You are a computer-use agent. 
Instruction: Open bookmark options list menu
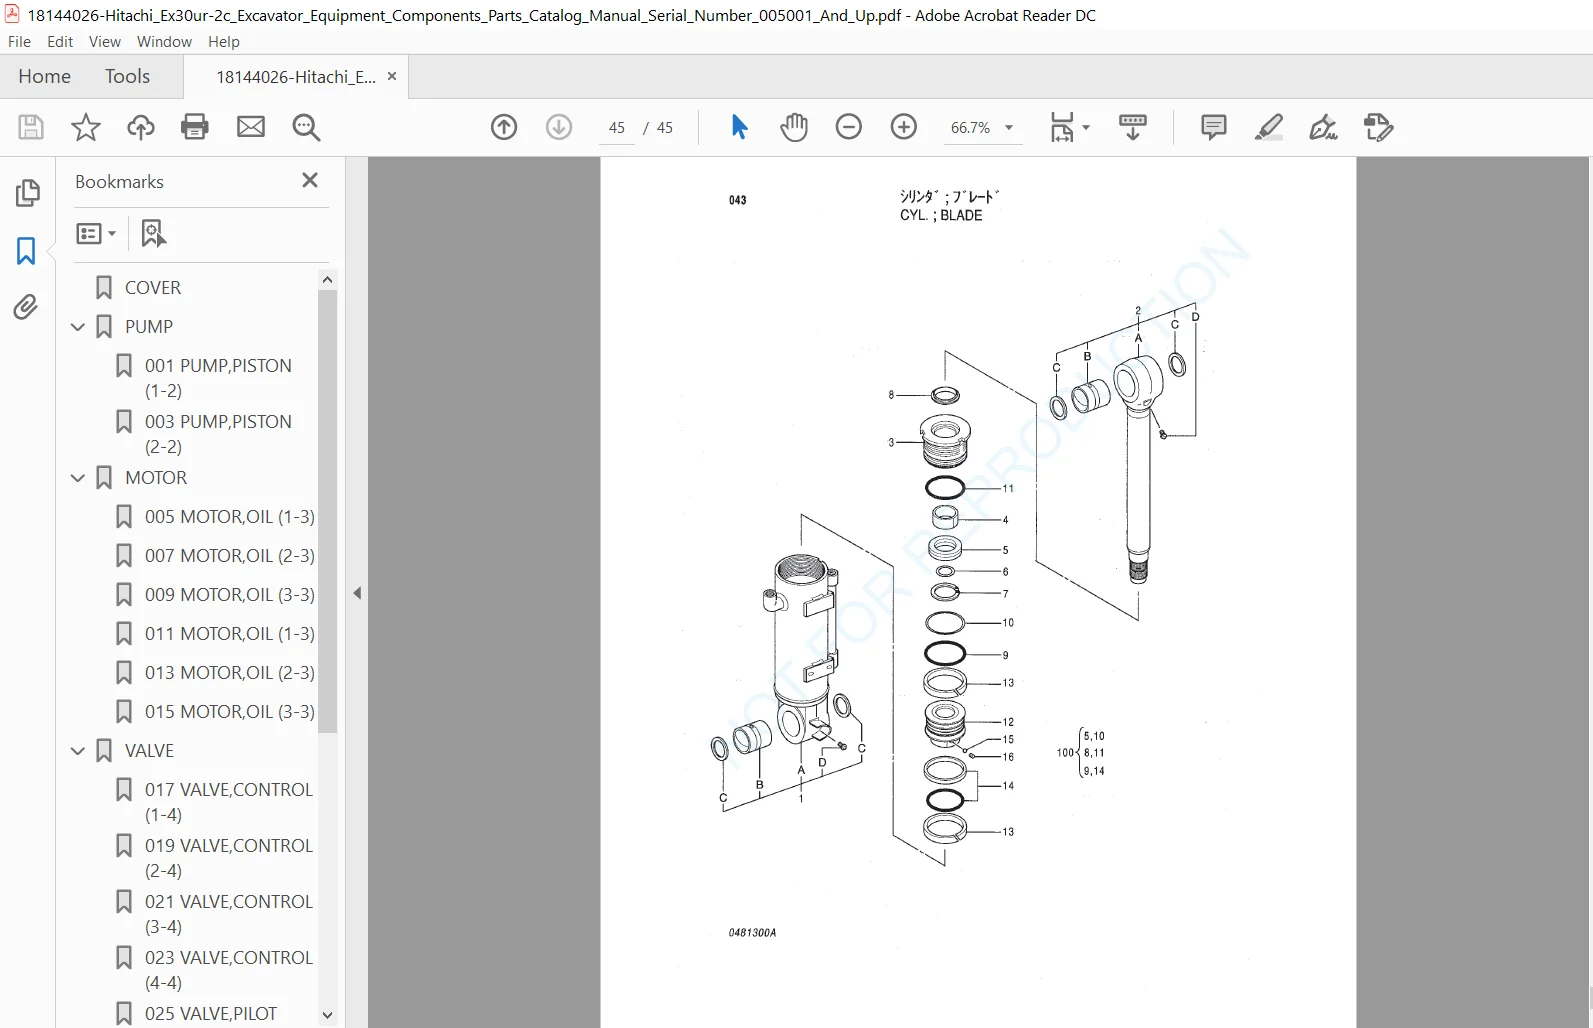tap(96, 234)
